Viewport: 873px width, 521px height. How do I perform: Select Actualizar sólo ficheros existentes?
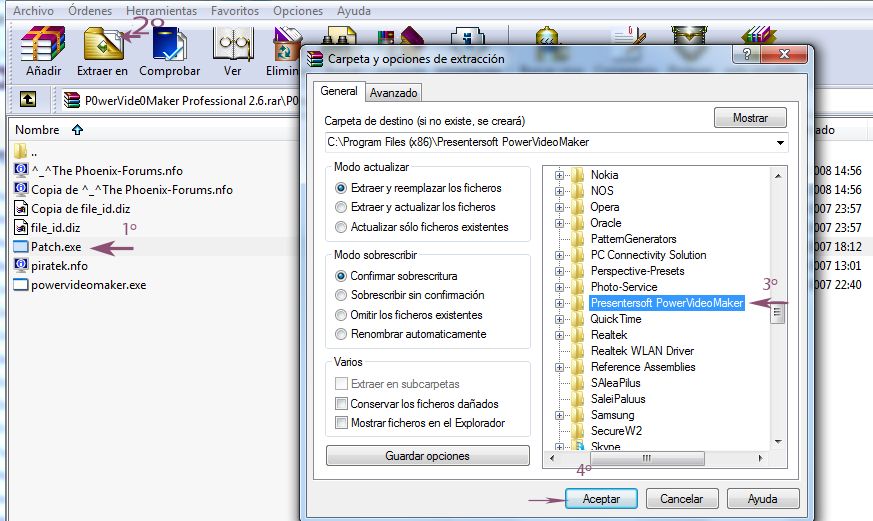341,227
